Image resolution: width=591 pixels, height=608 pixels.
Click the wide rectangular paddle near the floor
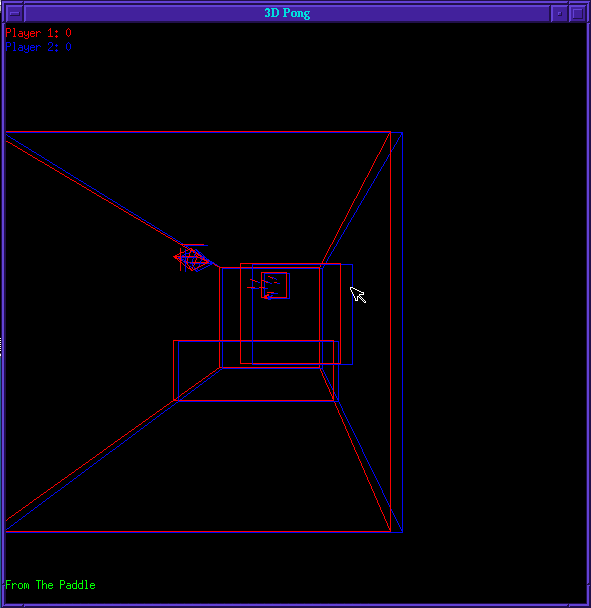tap(256, 371)
